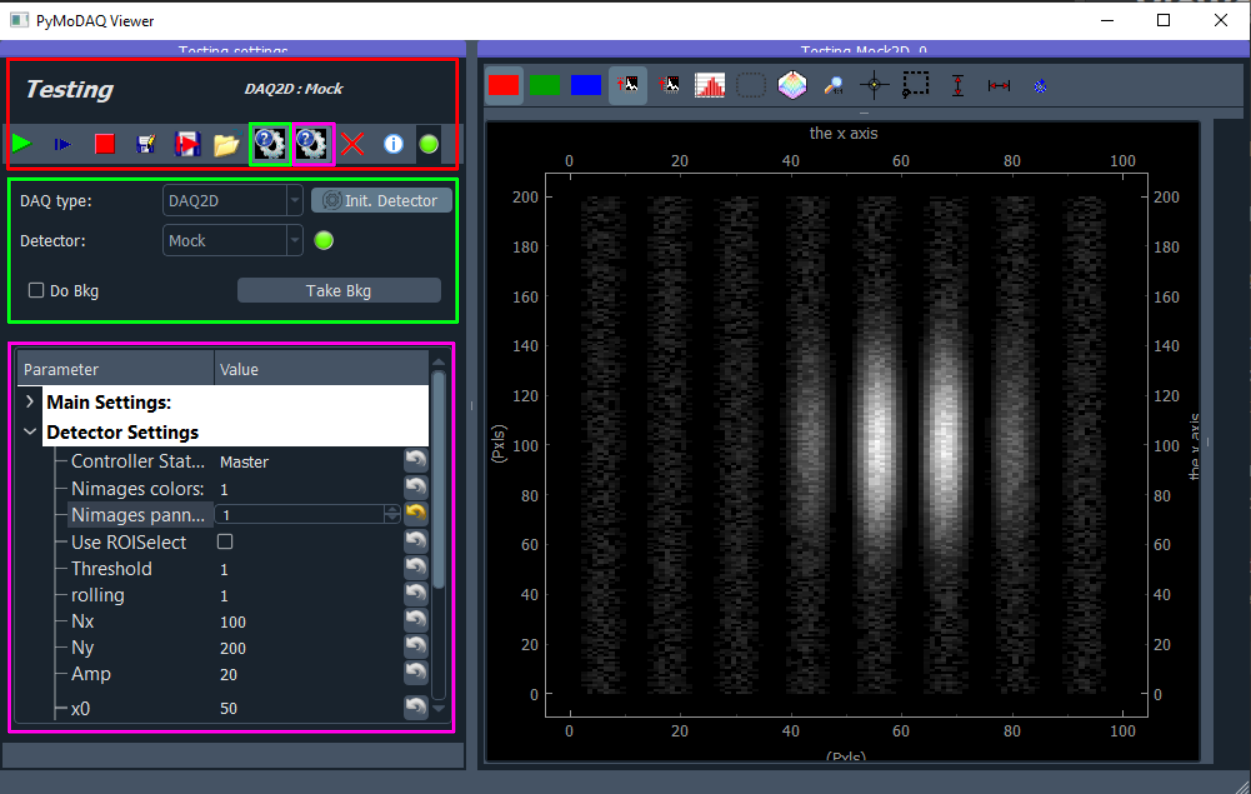The width and height of the screenshot is (1251, 794).
Task: Expand the Main Settings tree group
Action: pyautogui.click(x=30, y=402)
